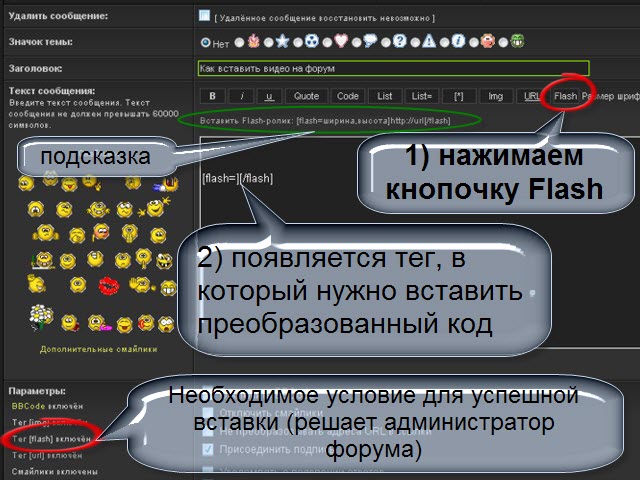Image resolution: width=640 pixels, height=480 pixels.
Task: Click the Flash BBCode button
Action: [565, 96]
